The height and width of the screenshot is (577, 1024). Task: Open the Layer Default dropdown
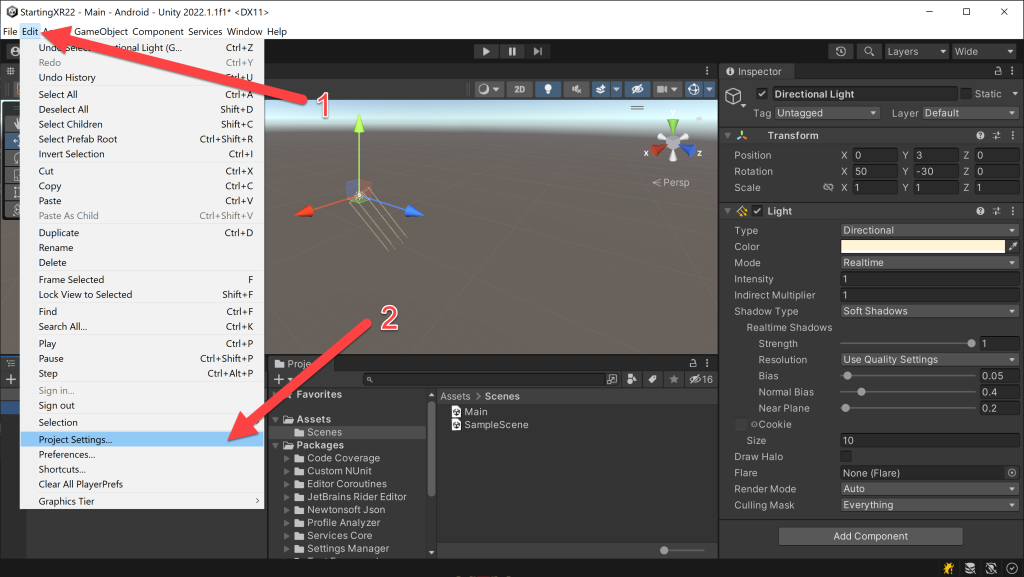pos(970,113)
